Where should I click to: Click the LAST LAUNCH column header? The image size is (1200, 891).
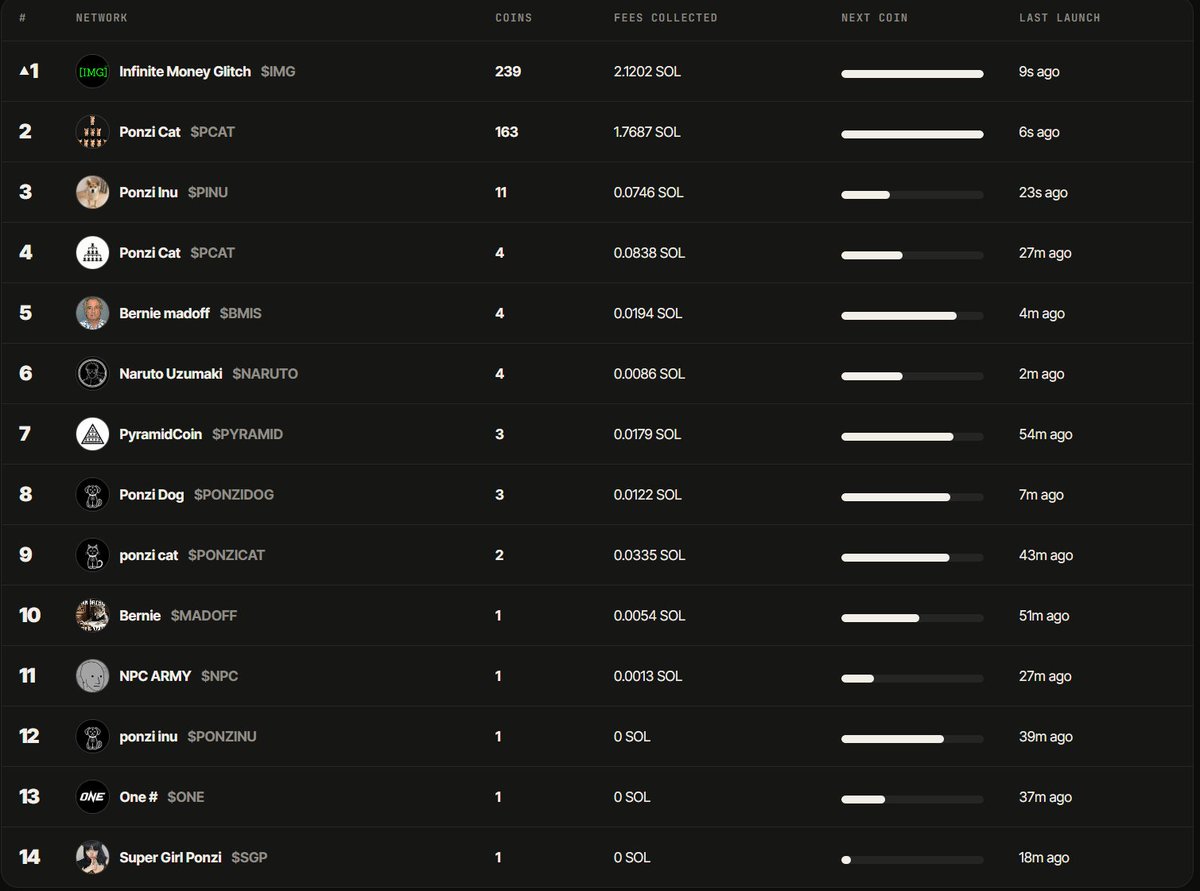click(1060, 18)
